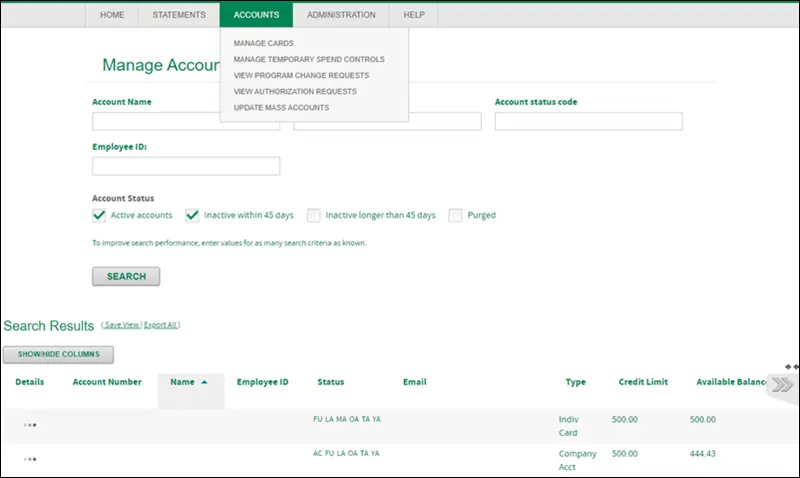Screen dimensions: 800x478
Task: Click the sort arrow beside the Name header
Action: [205, 382]
